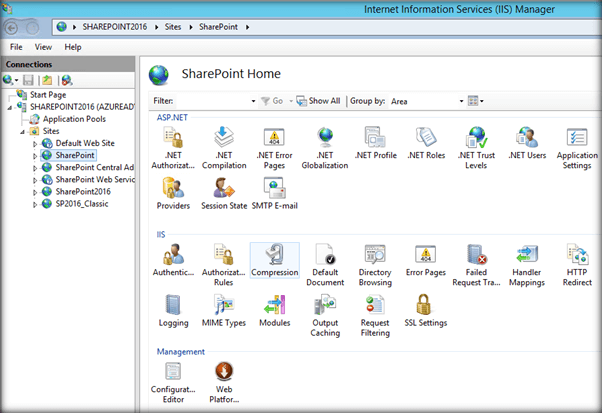
Task: Click Sites in the address breadcrumb
Action: [173, 27]
